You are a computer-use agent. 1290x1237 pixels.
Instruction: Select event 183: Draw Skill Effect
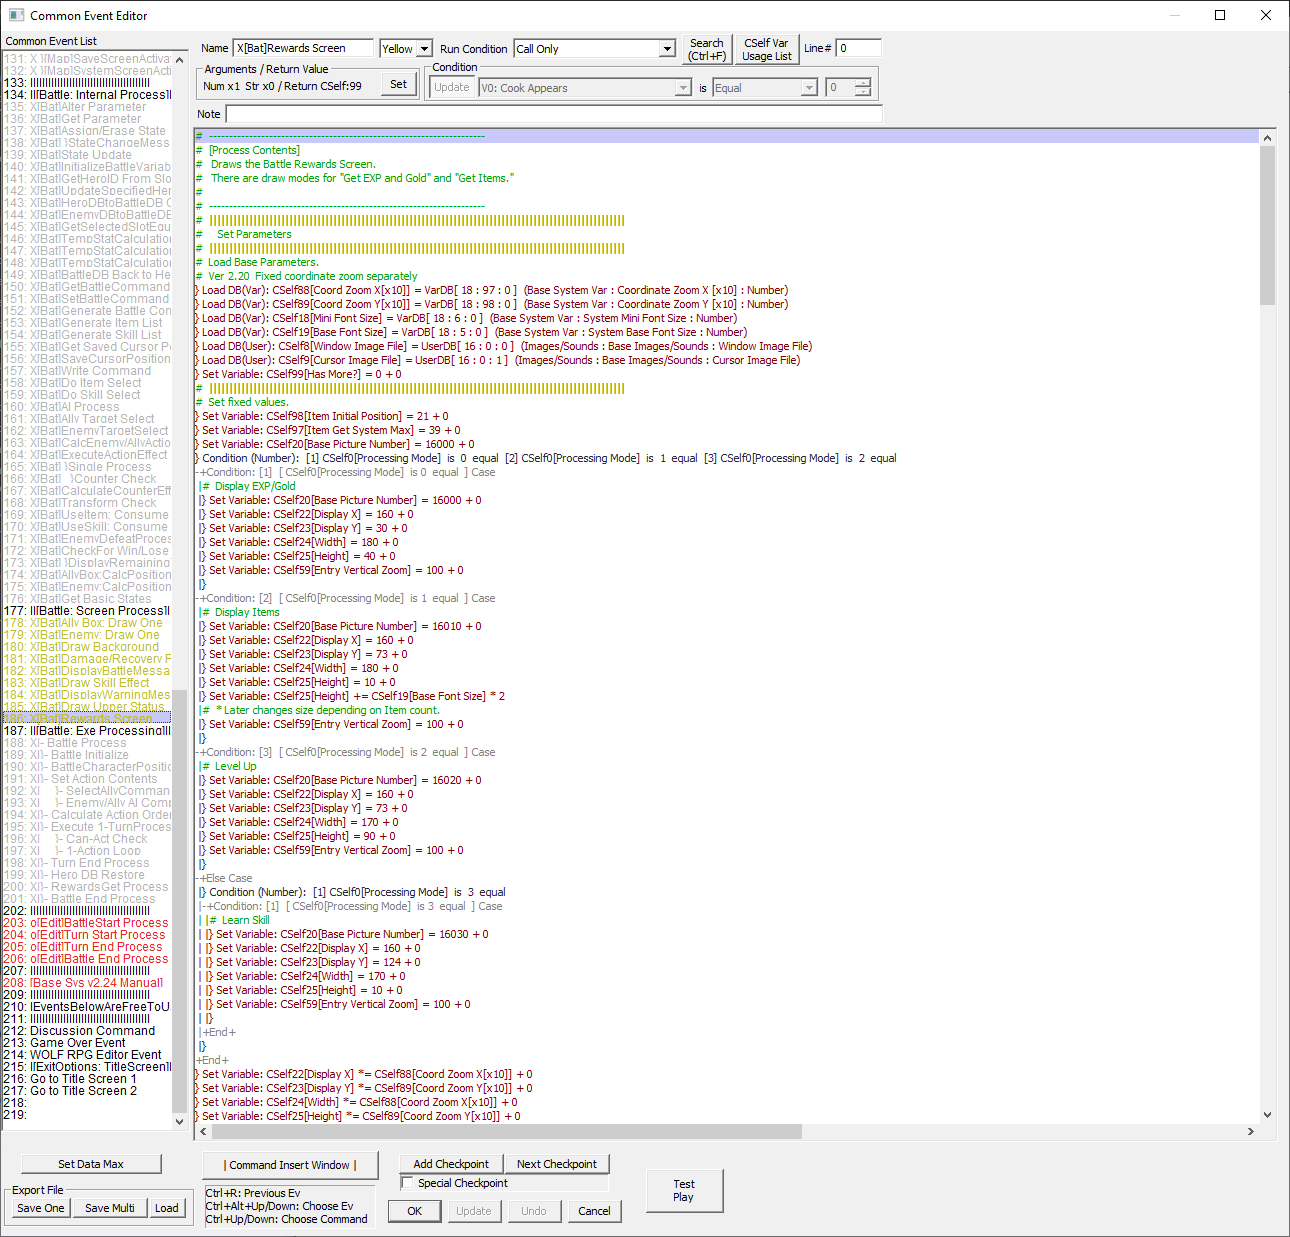pyautogui.click(x=87, y=683)
